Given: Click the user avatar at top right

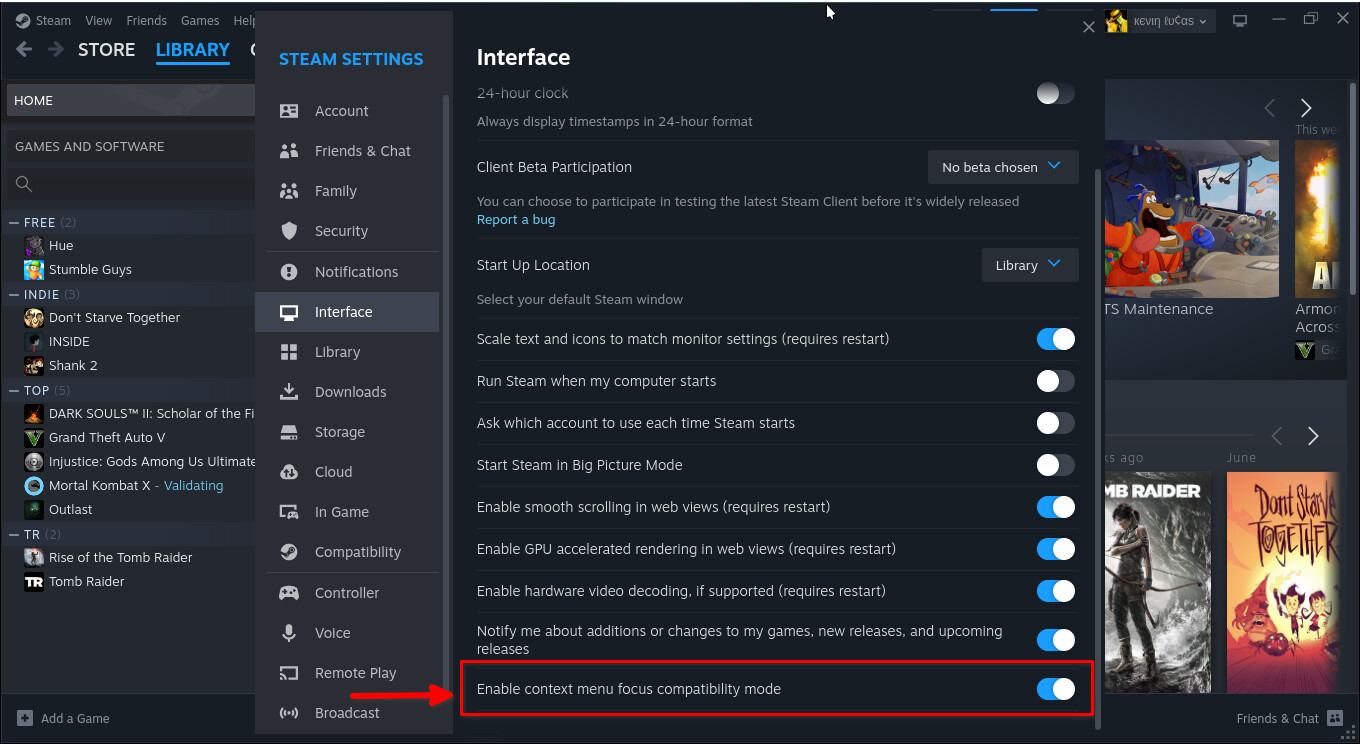Looking at the screenshot, I should click(1117, 21).
